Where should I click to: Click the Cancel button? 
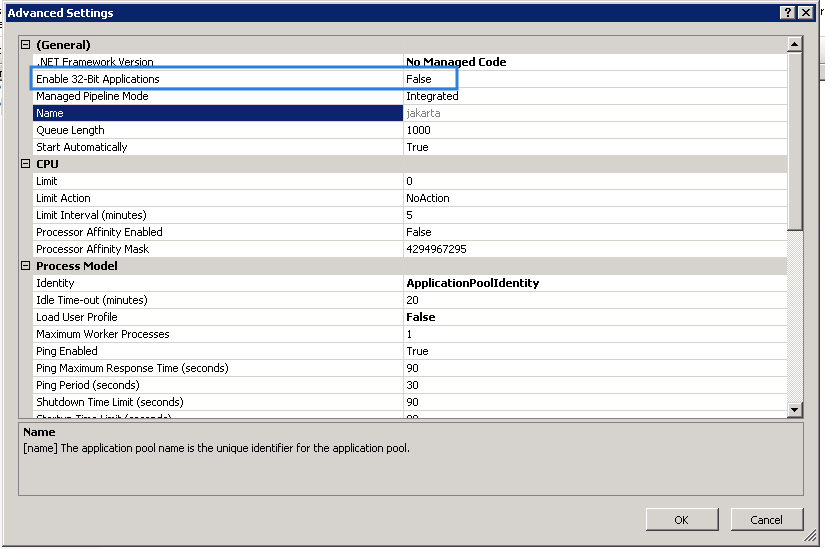766,519
